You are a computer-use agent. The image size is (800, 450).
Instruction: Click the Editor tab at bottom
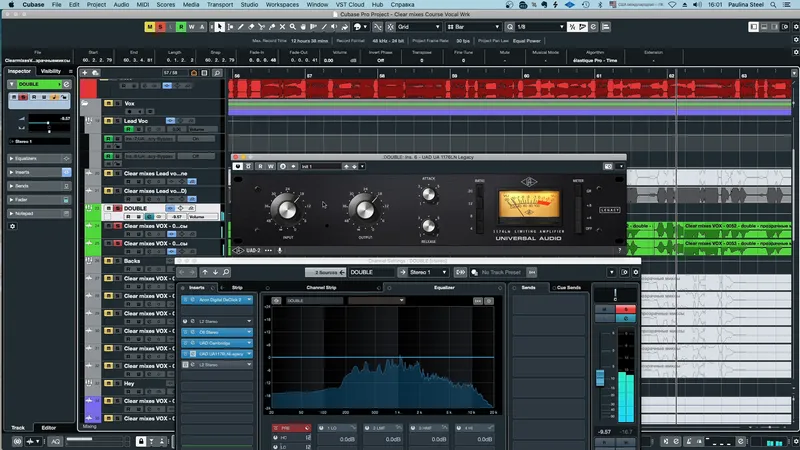click(x=48, y=428)
